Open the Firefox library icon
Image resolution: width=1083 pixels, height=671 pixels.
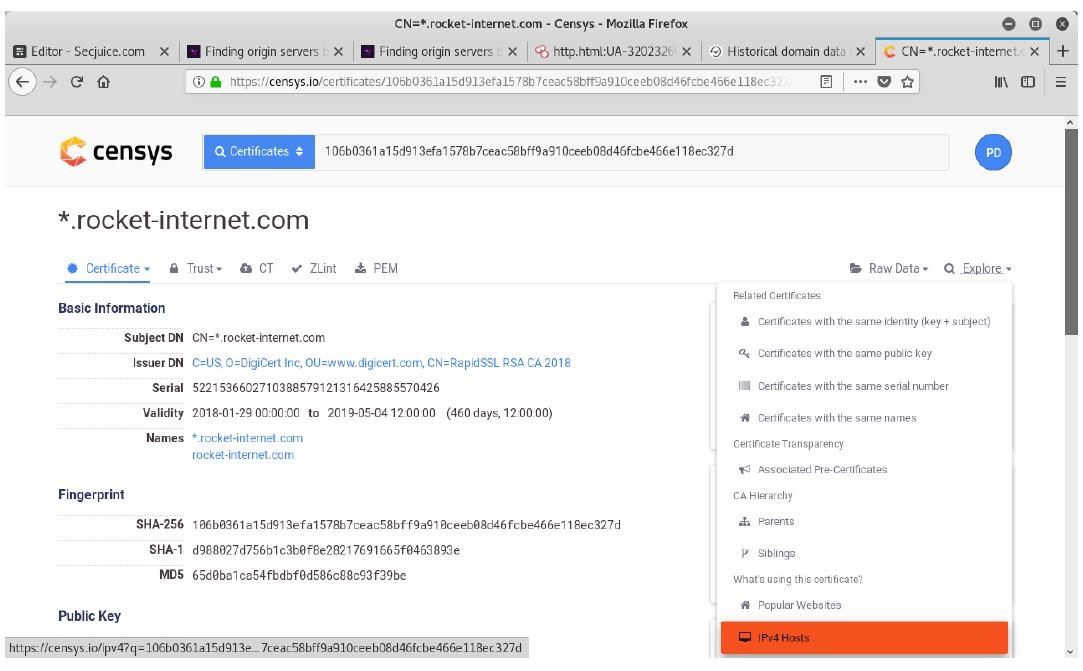click(x=1001, y=82)
